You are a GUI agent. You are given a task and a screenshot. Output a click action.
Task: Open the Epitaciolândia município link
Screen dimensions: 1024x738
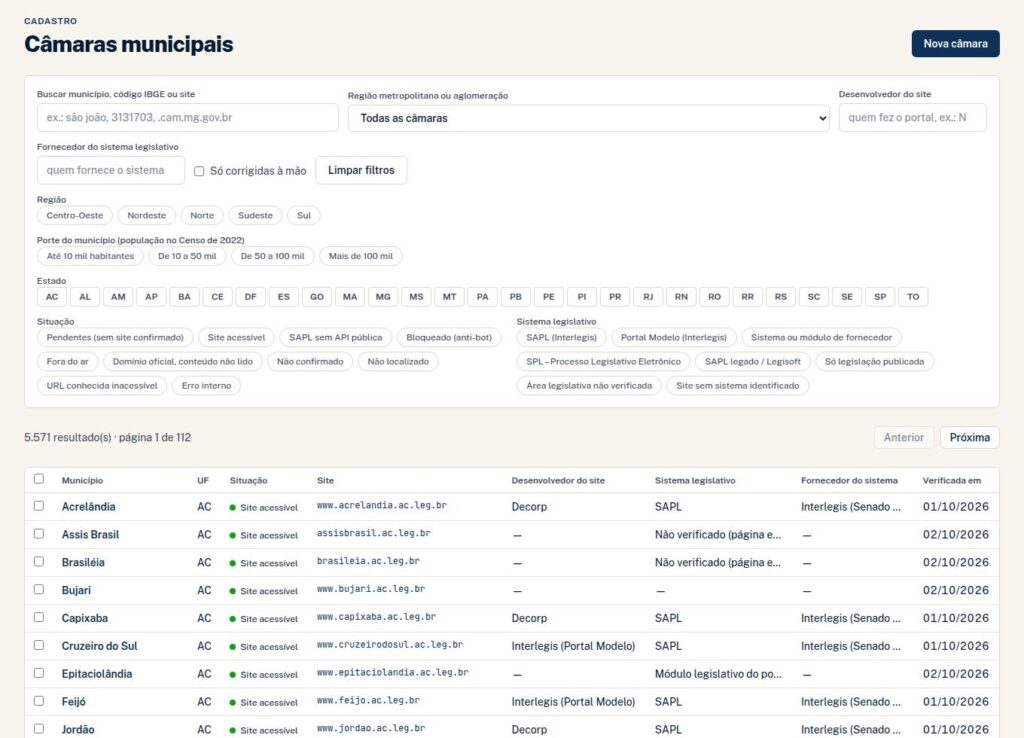[x=97, y=674]
